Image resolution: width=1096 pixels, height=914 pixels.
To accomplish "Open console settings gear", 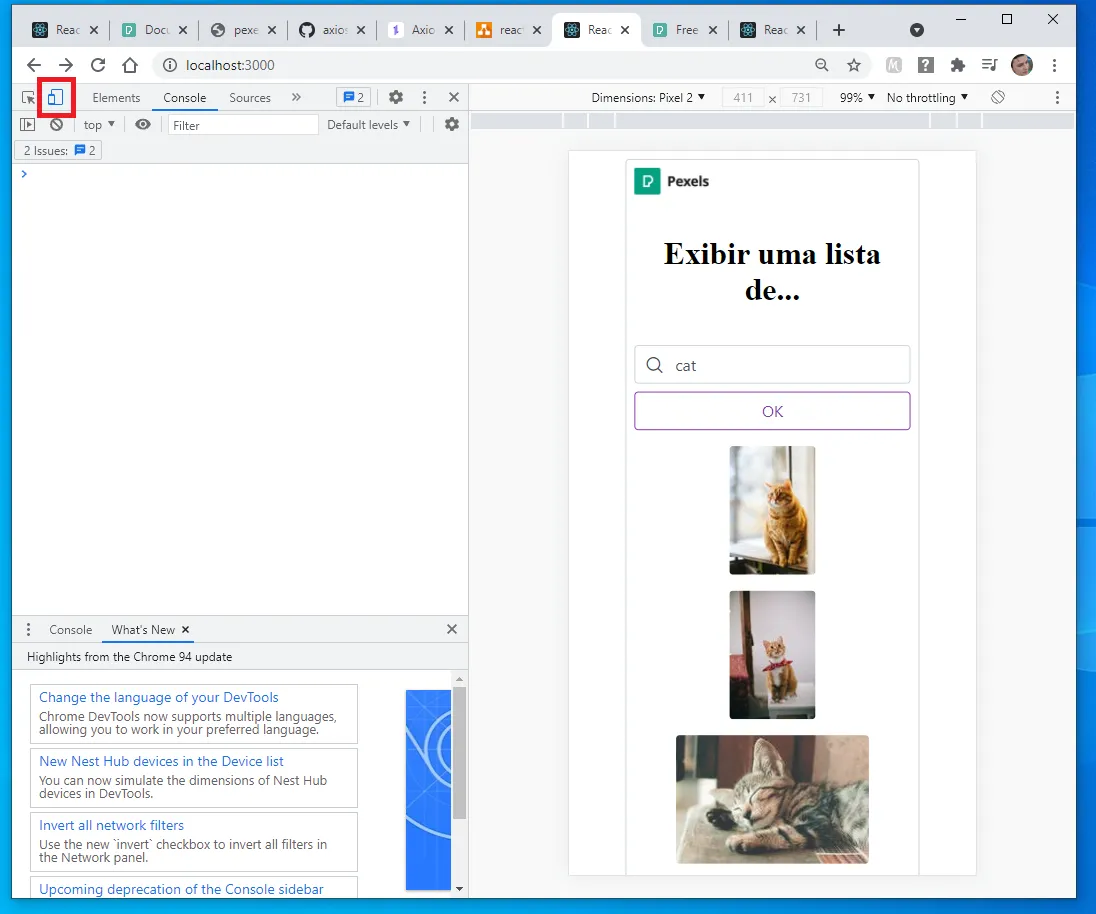I will coord(452,124).
